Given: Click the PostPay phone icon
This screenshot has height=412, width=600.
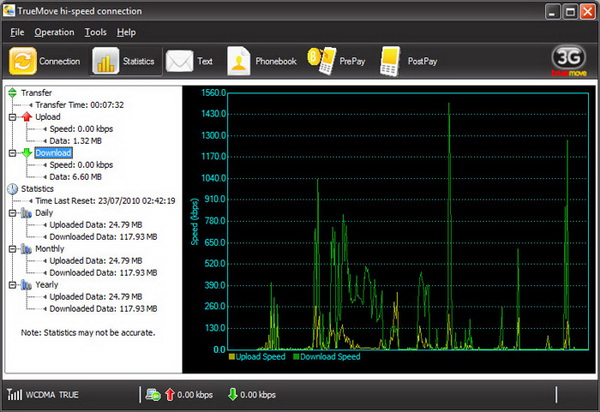Looking at the screenshot, I should [390, 61].
